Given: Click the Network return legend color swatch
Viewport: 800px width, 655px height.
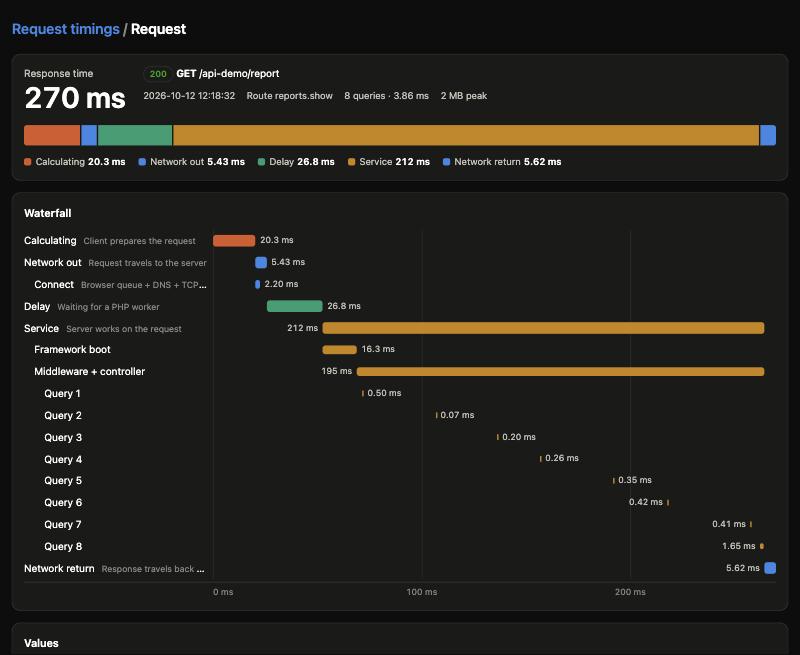Looking at the screenshot, I should click(x=446, y=162).
